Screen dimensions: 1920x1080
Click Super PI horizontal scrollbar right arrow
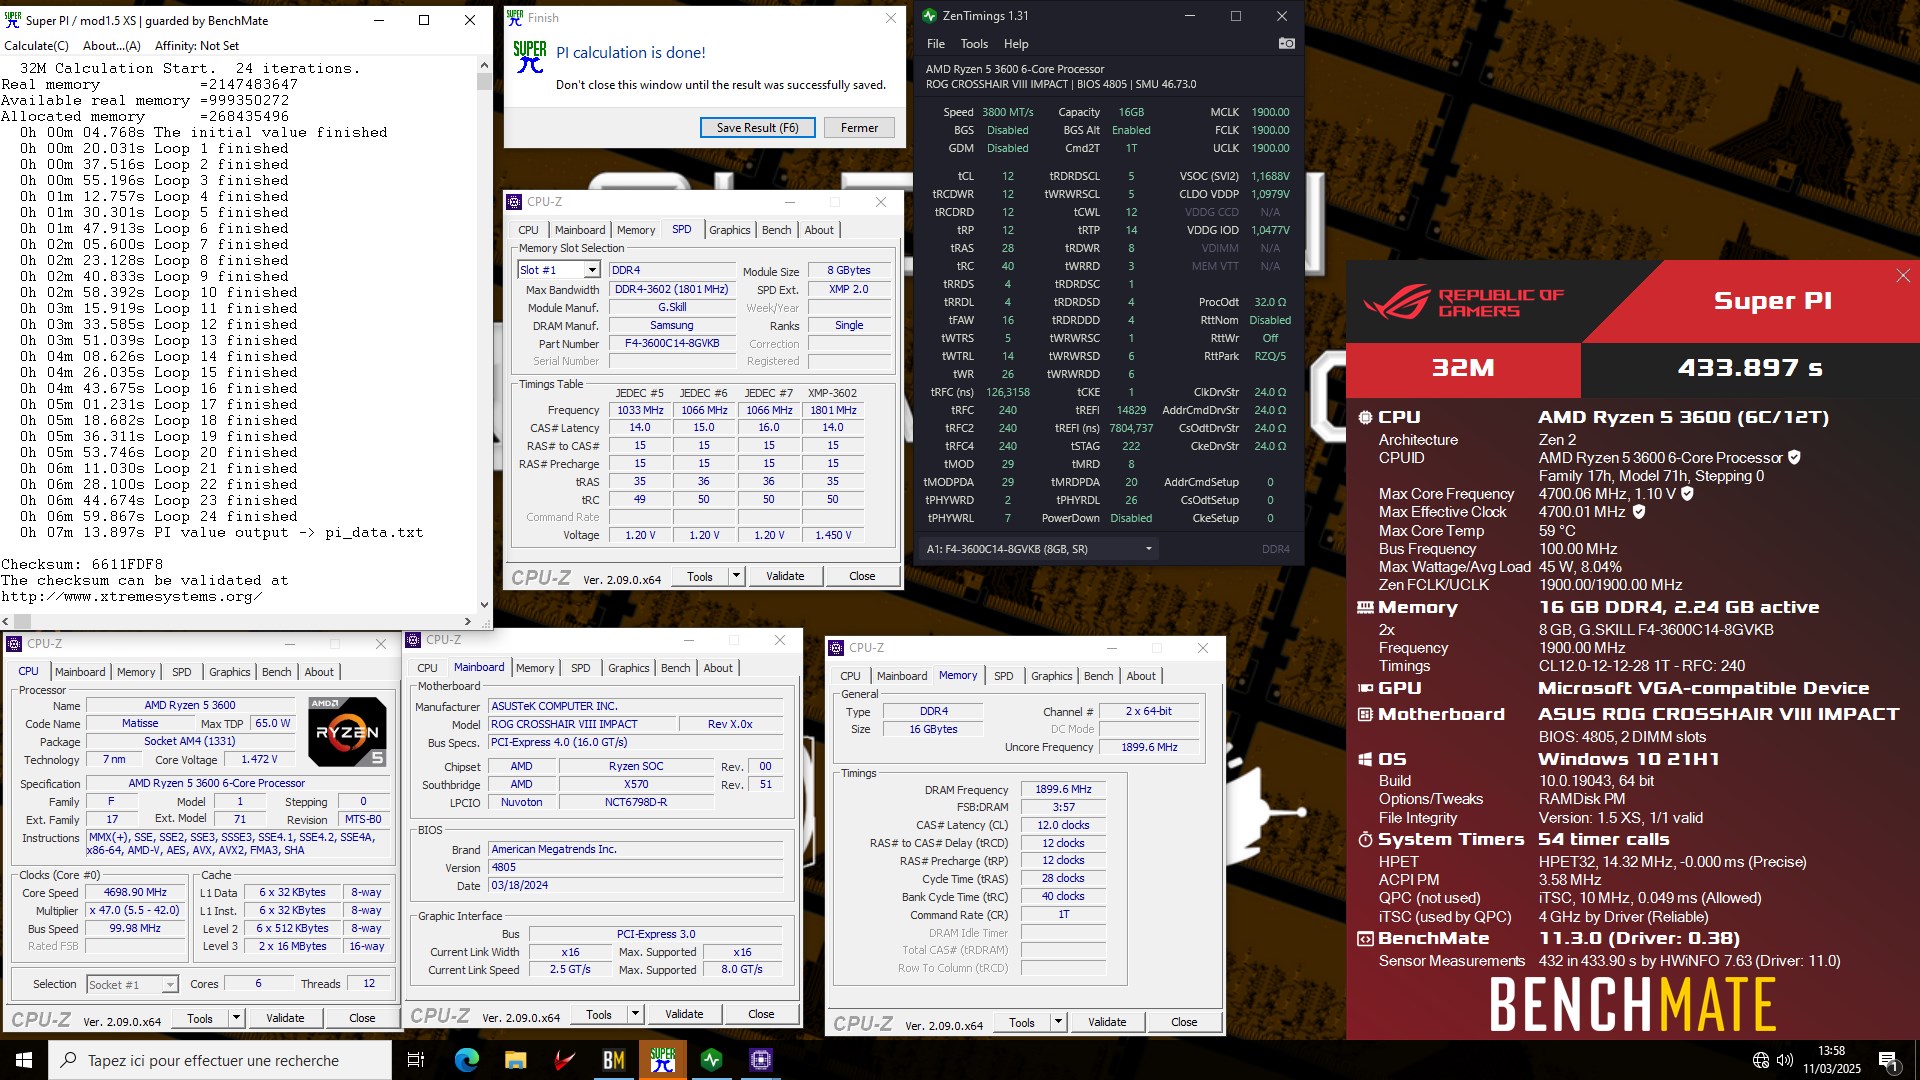[468, 621]
